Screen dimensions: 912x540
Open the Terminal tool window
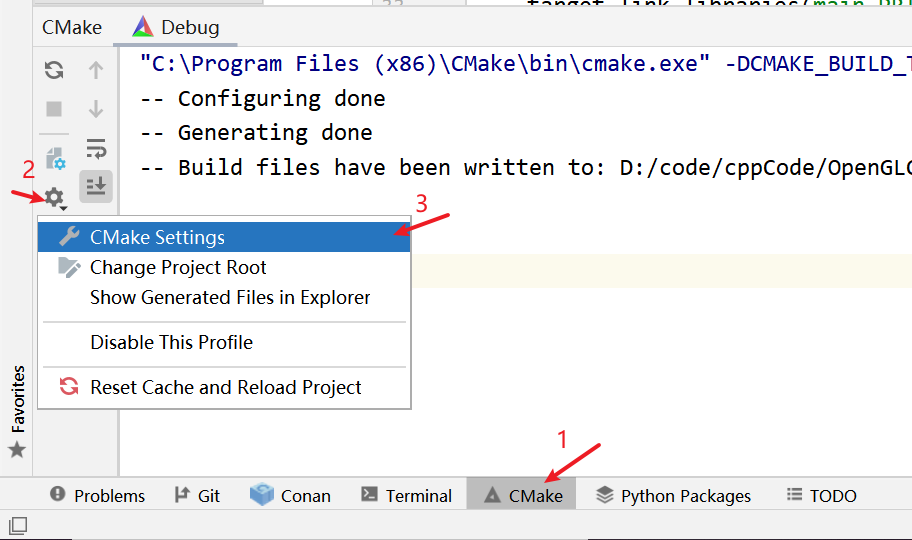(x=406, y=496)
